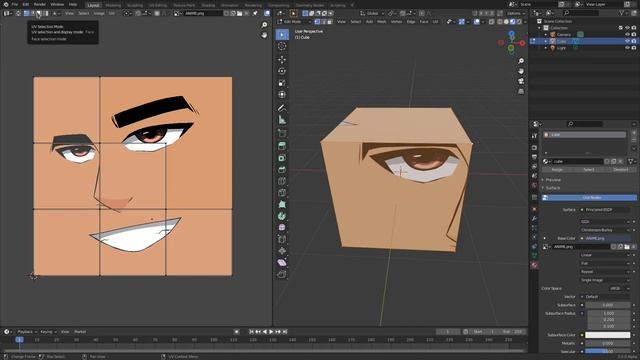640x360 pixels.
Task: Click UV editor zoom magnifier icon
Action: point(264,25)
